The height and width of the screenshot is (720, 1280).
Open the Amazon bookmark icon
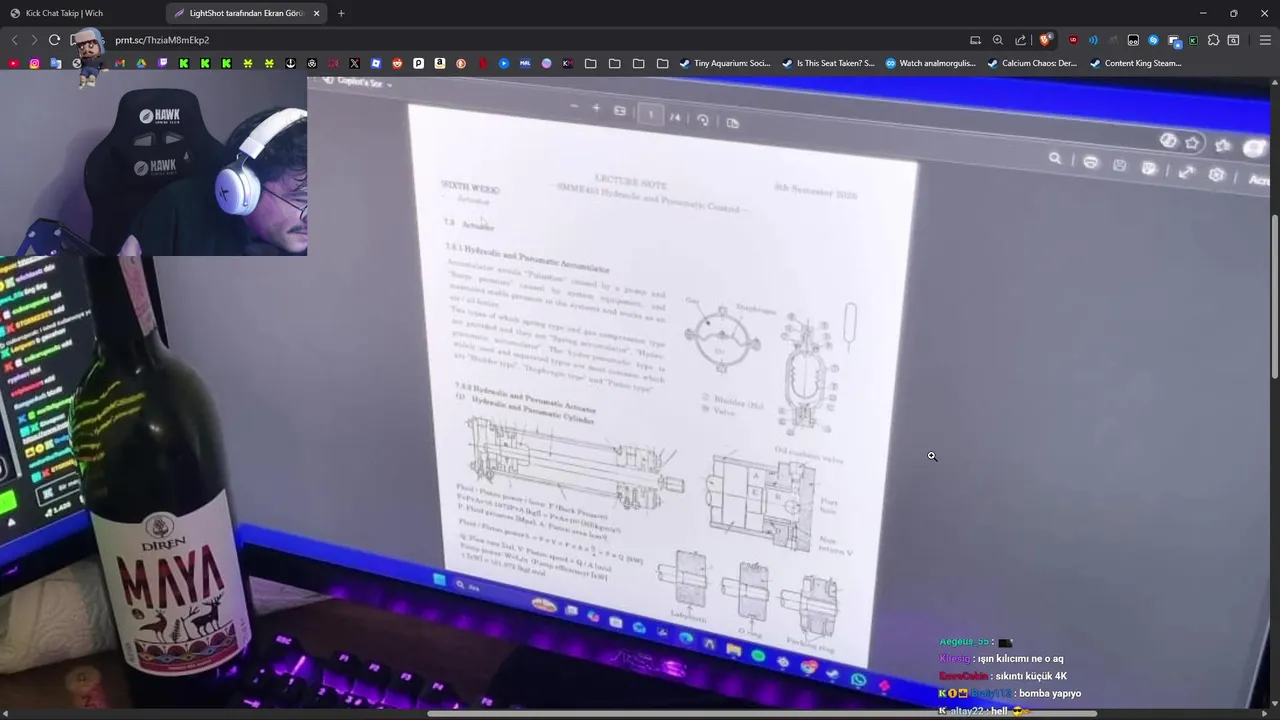[x=439, y=63]
